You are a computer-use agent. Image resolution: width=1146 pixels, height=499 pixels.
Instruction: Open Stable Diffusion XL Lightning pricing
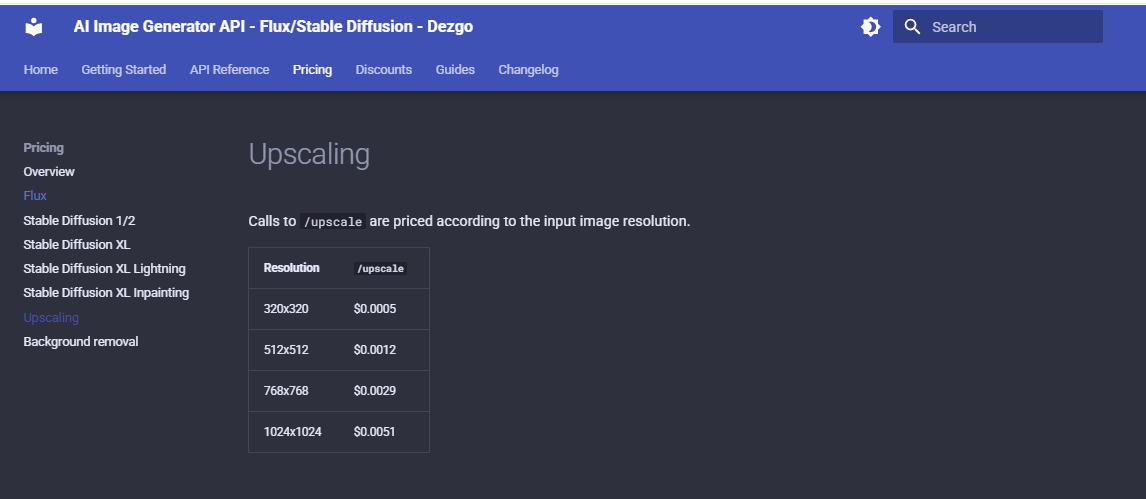(x=105, y=268)
